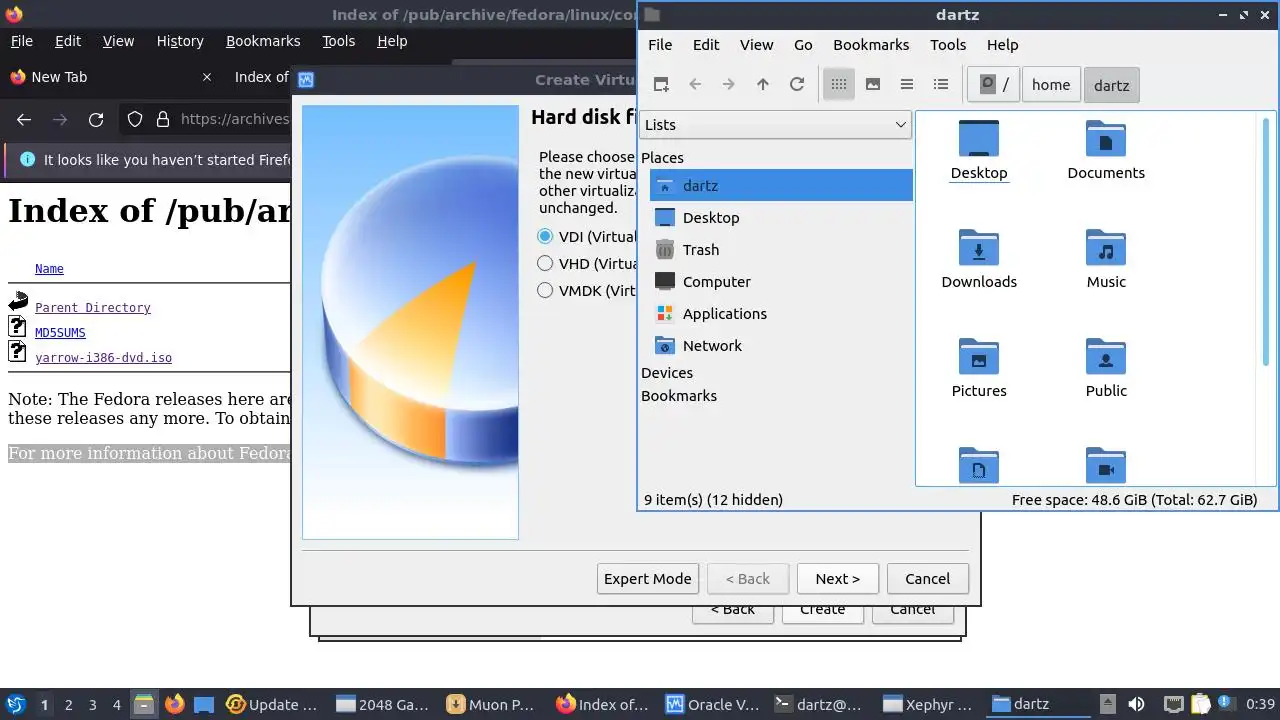Screen dimensions: 1280x720
Task: Follow the Parent Directory link
Action: click(x=93, y=308)
